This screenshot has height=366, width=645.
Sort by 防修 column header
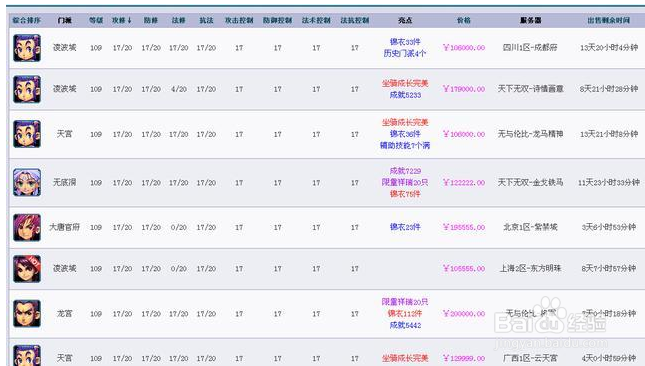[151, 20]
